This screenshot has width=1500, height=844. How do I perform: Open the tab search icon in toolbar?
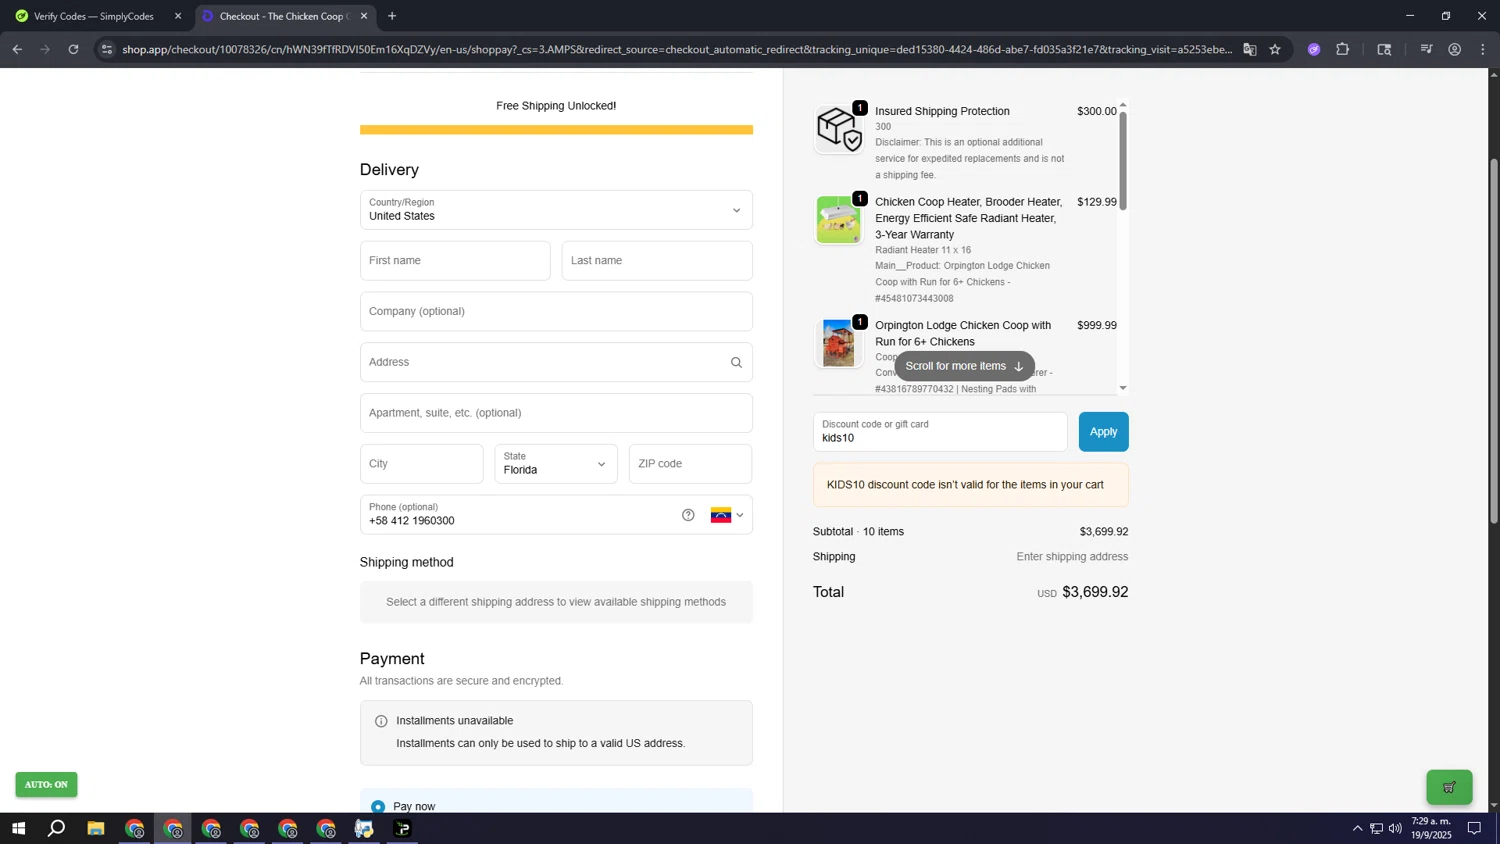[x=1385, y=49]
